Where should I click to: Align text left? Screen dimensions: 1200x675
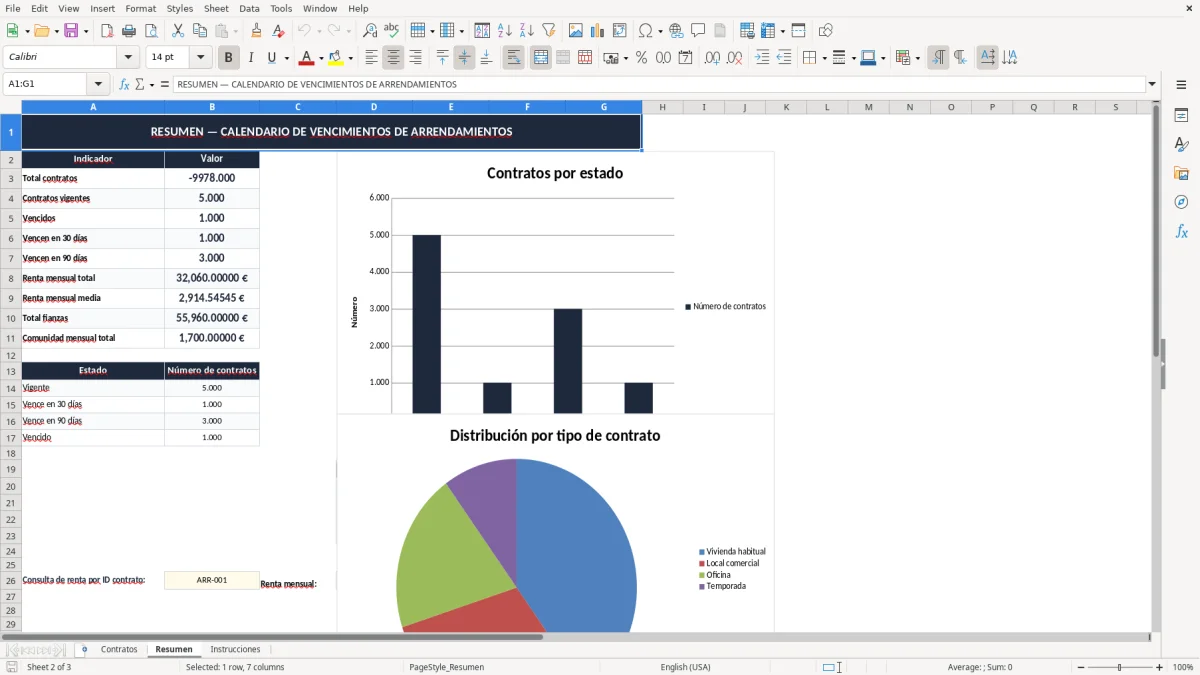tap(371, 58)
